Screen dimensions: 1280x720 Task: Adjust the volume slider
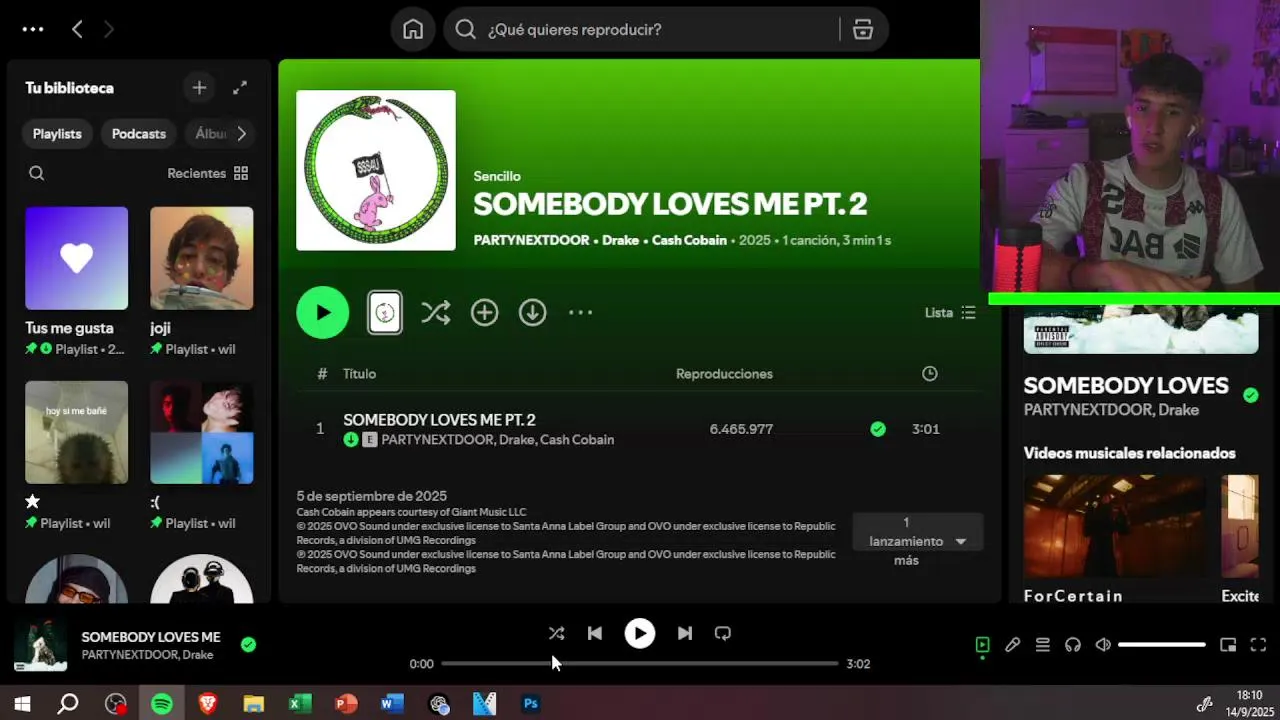coord(1162,645)
